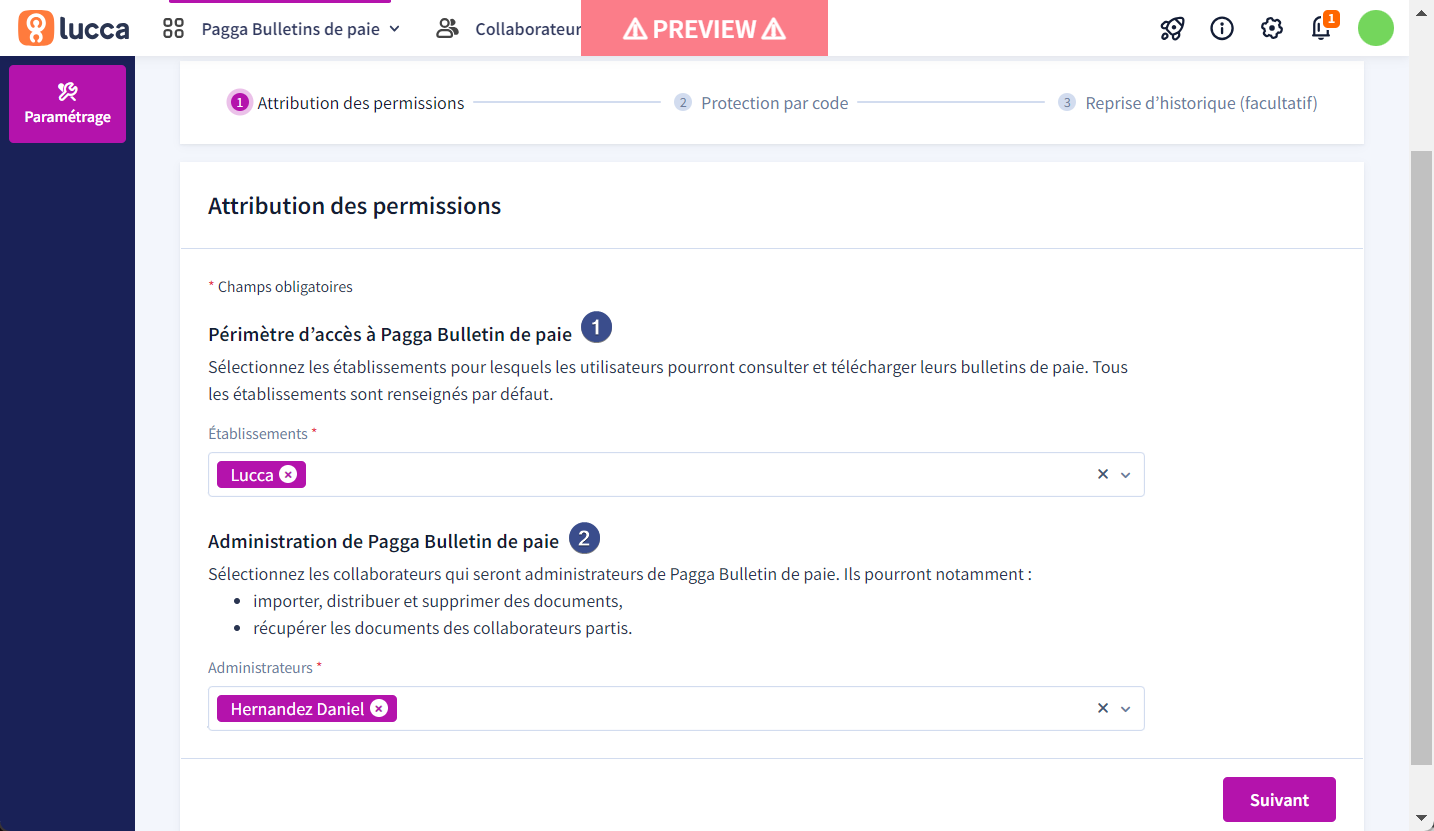Expand the Établissements dropdown chevron
1434x831 pixels.
click(1126, 475)
